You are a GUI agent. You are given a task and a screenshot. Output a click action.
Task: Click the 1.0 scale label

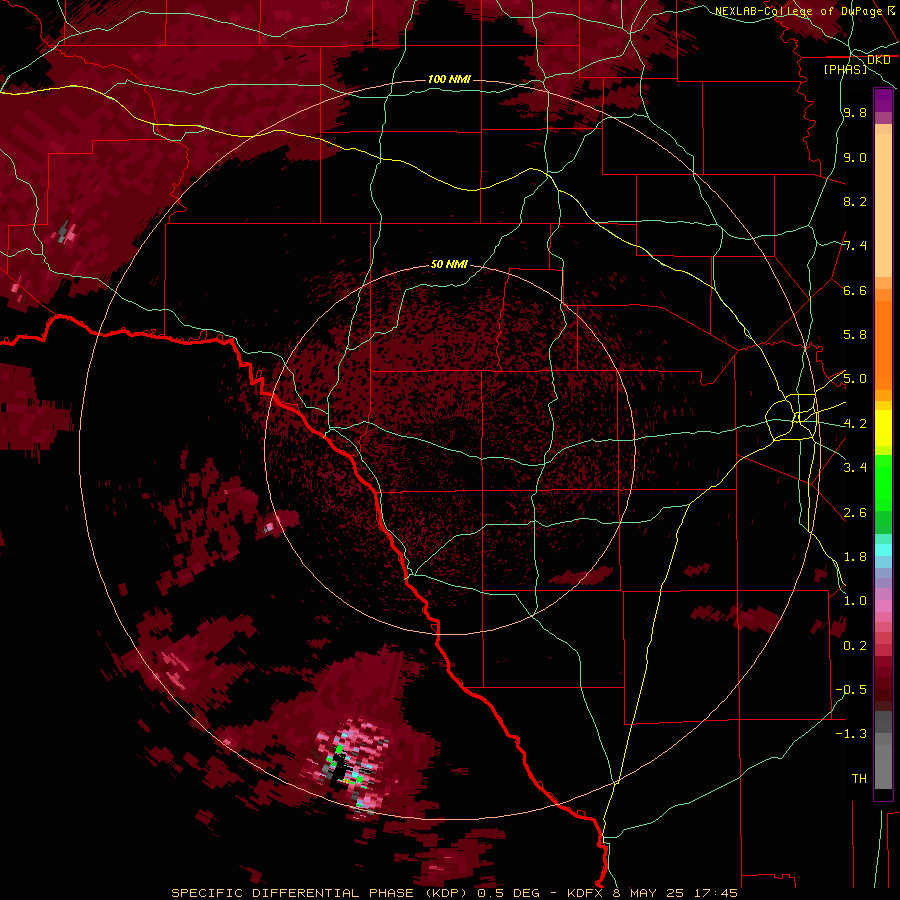(855, 601)
